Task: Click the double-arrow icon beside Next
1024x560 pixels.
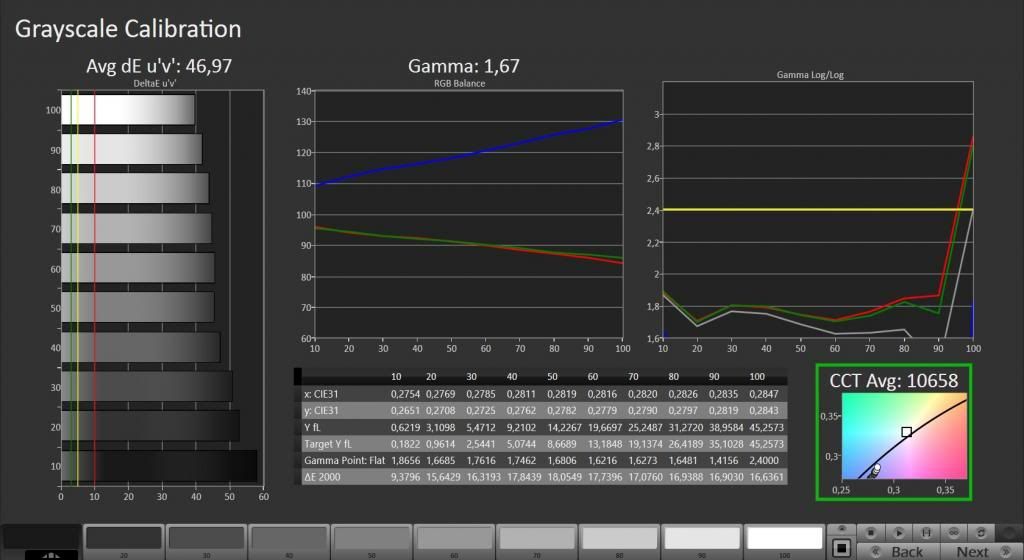Action: click(x=1005, y=551)
